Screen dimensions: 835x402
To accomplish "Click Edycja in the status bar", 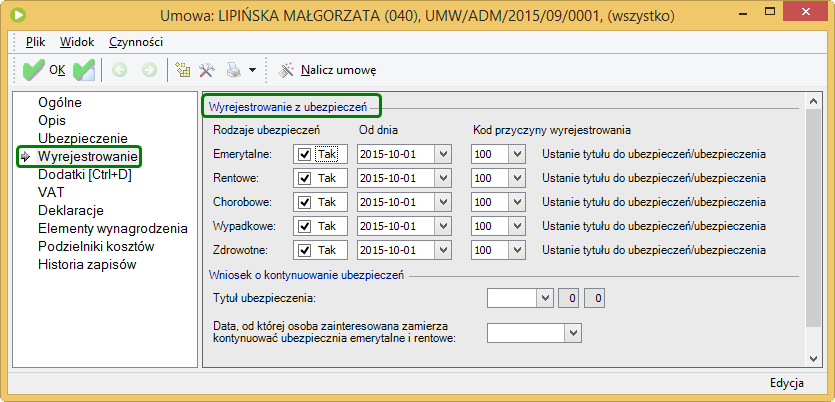I will (x=787, y=383).
